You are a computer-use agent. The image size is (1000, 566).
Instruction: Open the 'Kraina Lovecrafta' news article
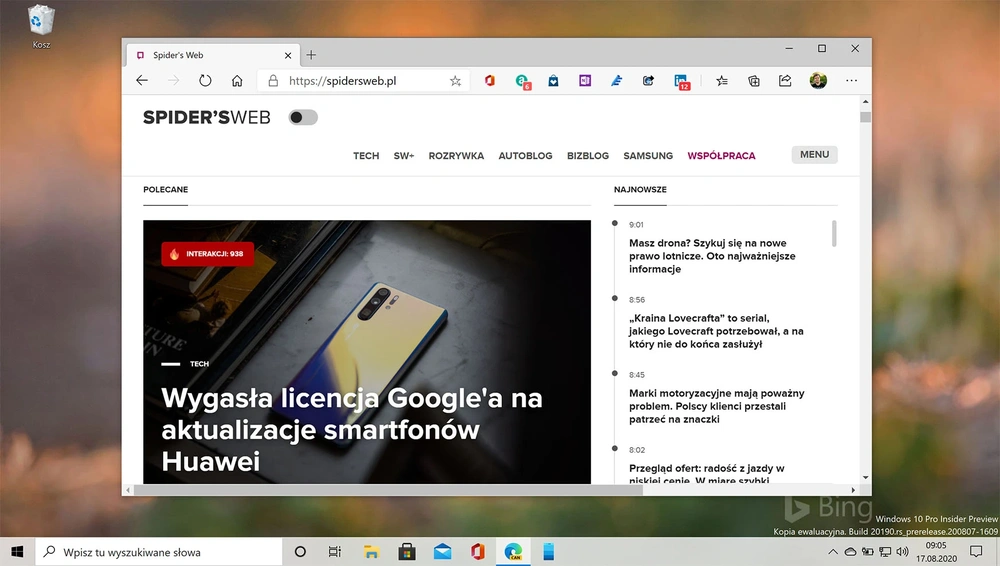point(716,331)
